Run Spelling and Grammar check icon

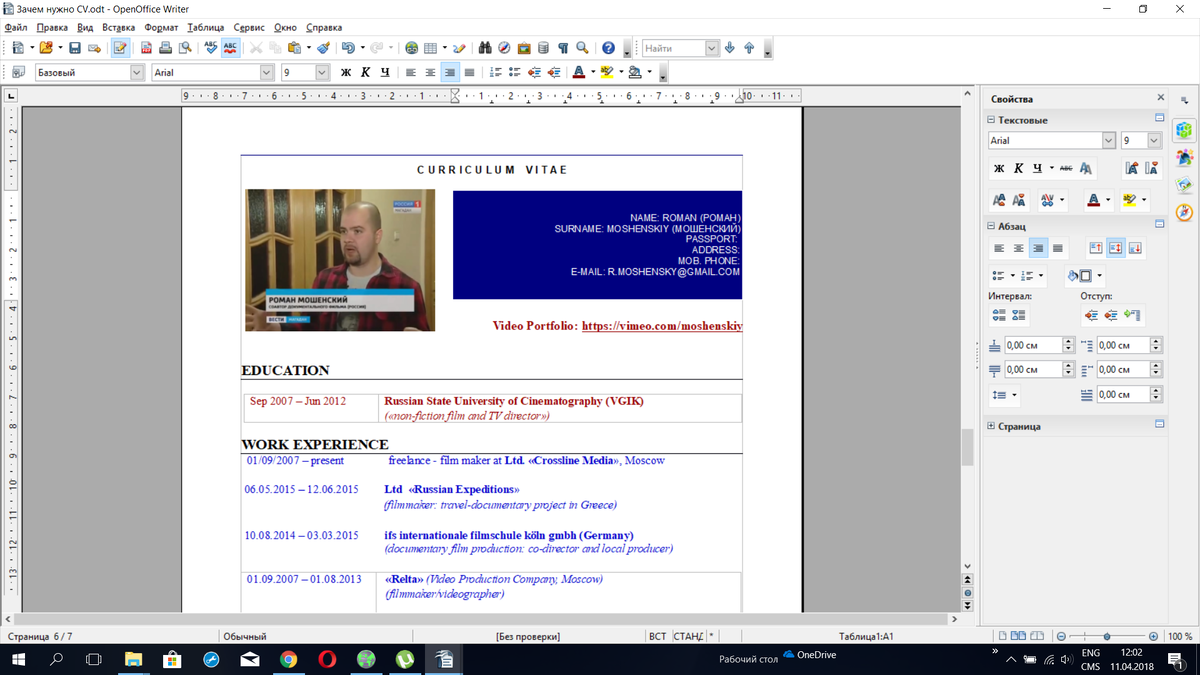[211, 48]
